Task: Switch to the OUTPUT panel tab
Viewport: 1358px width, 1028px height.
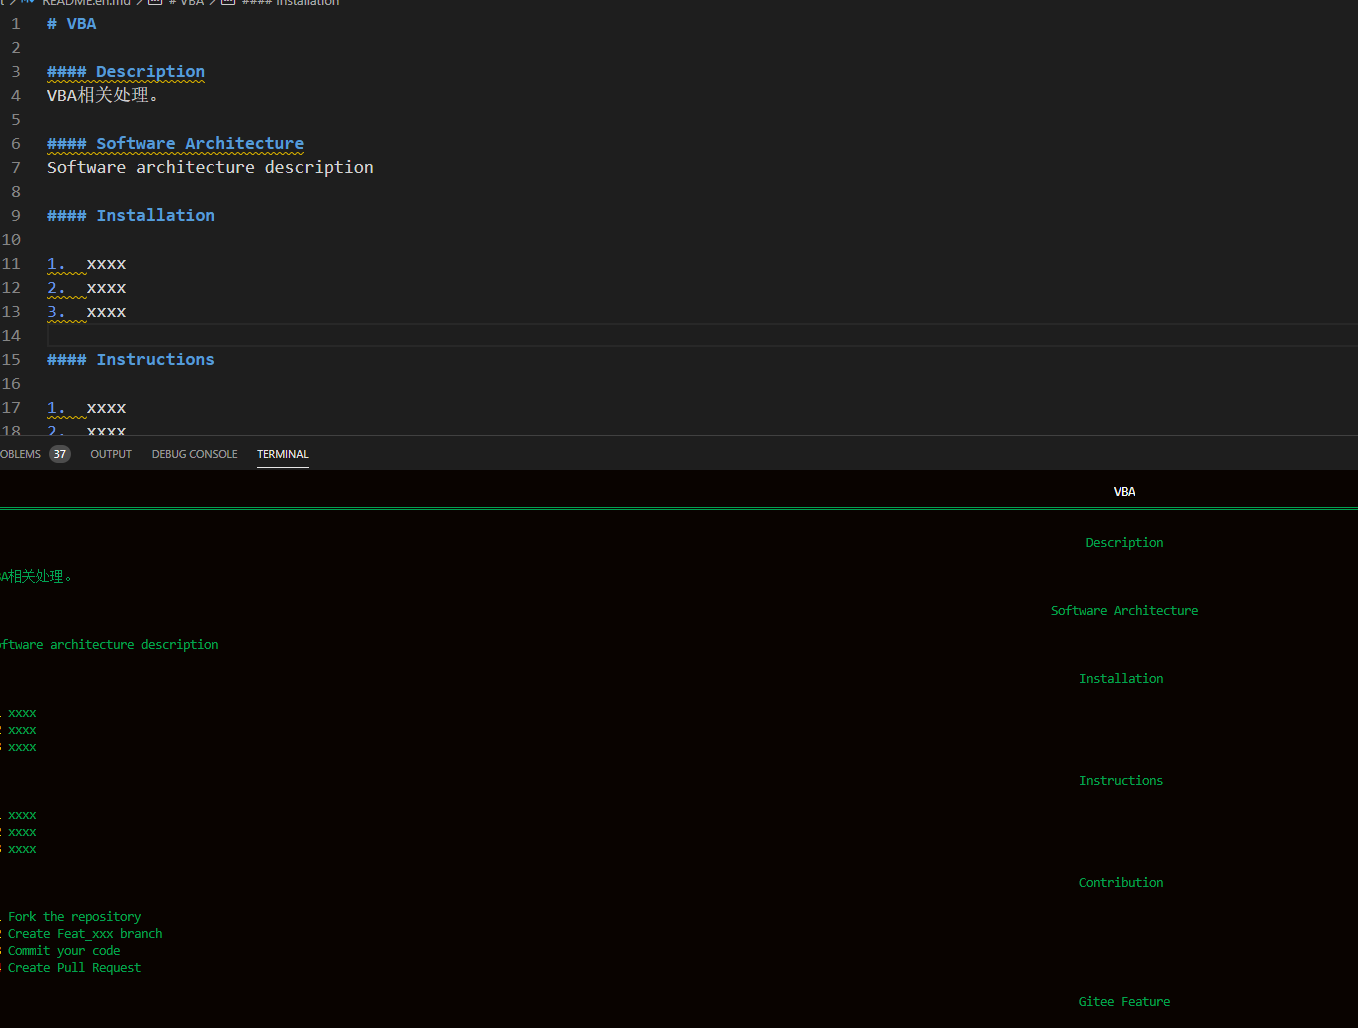Action: point(111,454)
